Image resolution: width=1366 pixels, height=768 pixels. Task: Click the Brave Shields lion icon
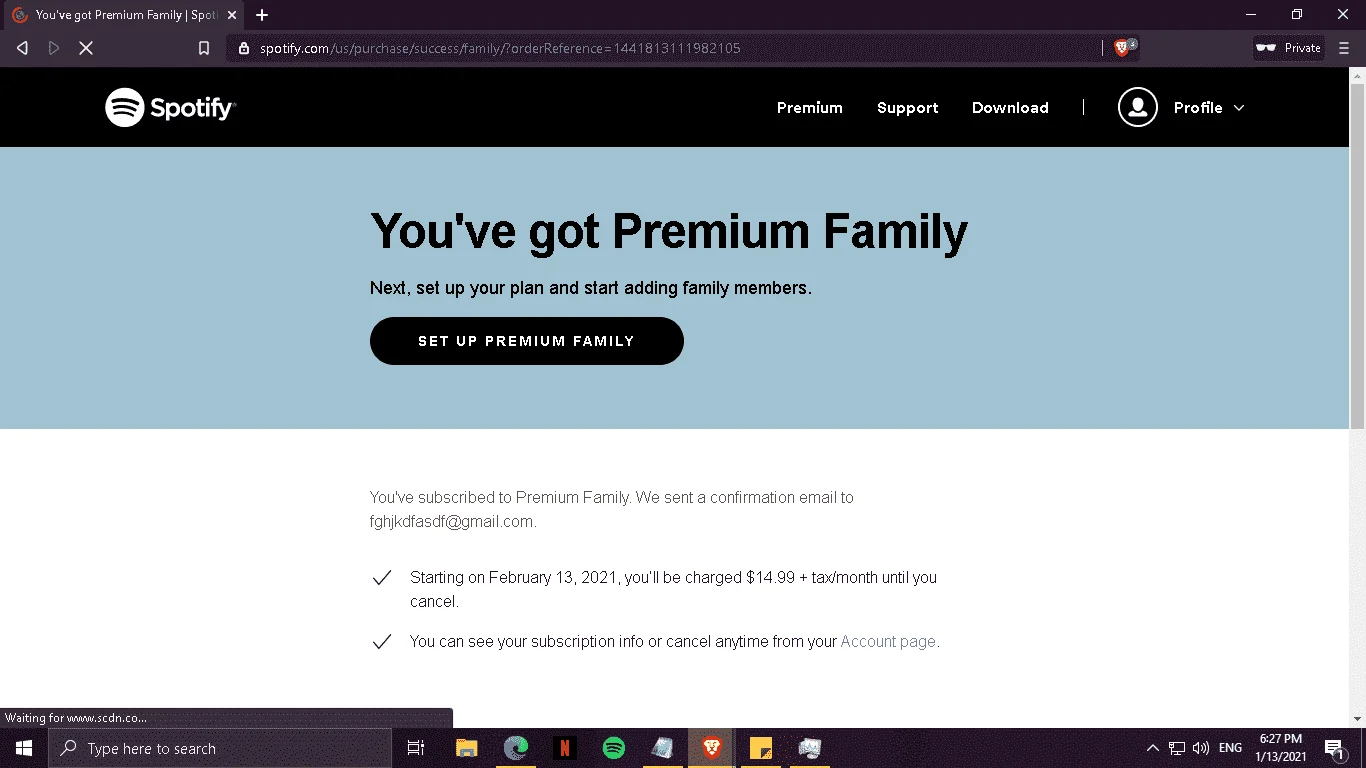click(x=1121, y=48)
